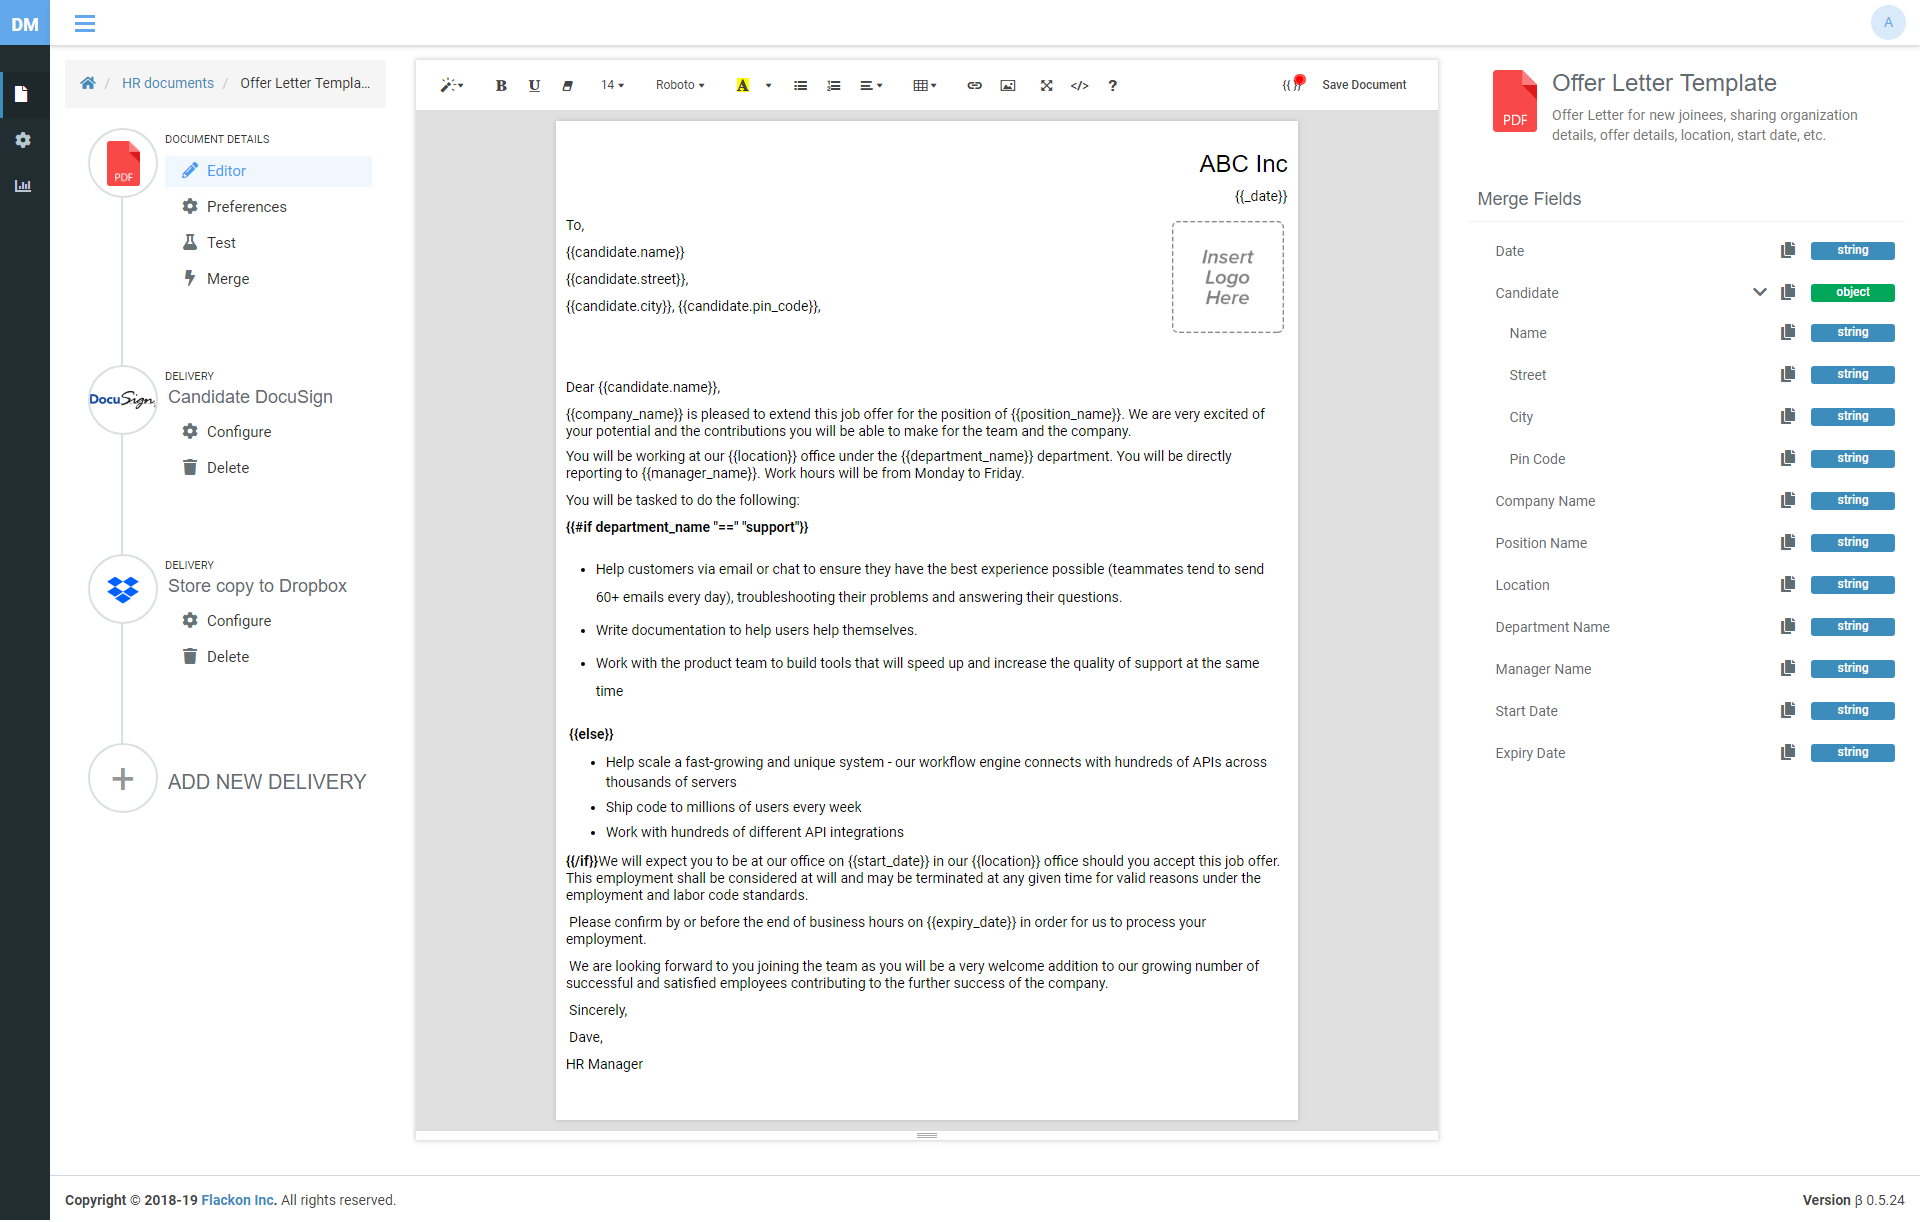
Task: Go to the Merge section
Action: 228,279
